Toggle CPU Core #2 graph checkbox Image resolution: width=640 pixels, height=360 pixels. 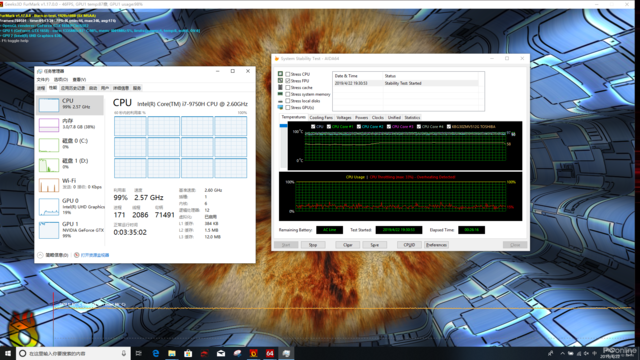coord(358,127)
